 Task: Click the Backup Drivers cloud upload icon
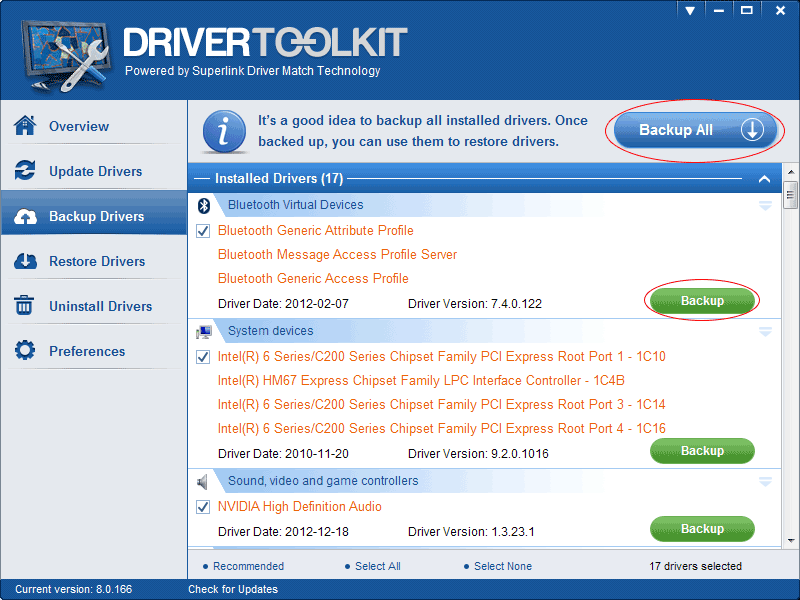[25, 216]
